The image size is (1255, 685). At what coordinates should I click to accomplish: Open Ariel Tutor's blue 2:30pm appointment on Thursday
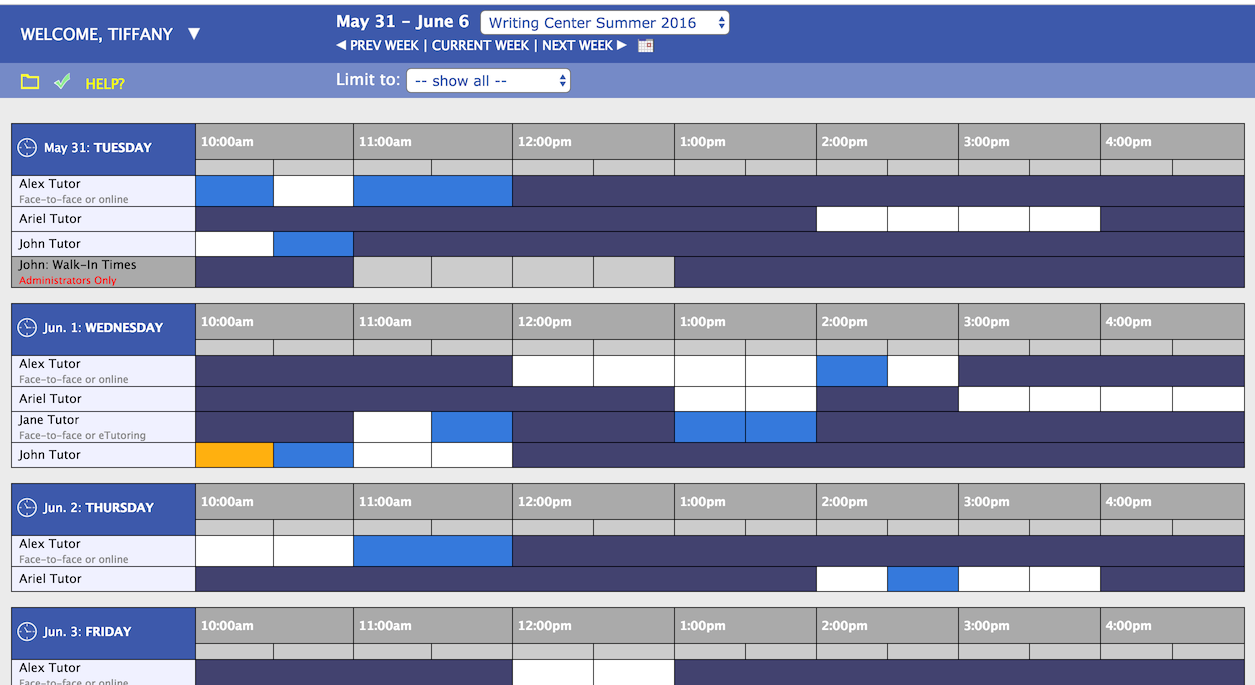click(922, 579)
